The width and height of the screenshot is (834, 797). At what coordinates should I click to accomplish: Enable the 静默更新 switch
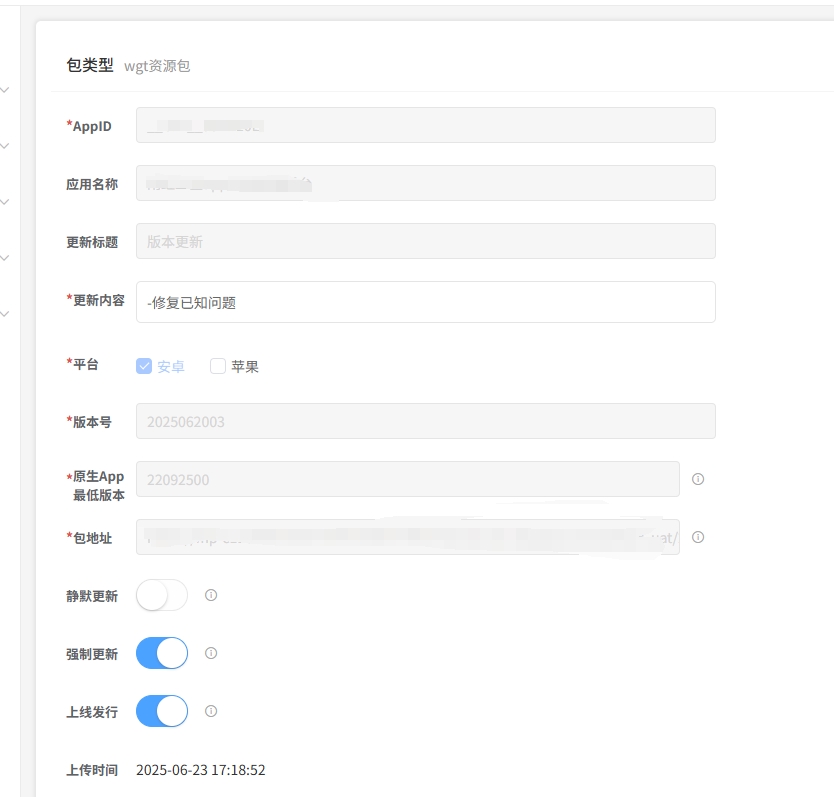click(x=162, y=595)
